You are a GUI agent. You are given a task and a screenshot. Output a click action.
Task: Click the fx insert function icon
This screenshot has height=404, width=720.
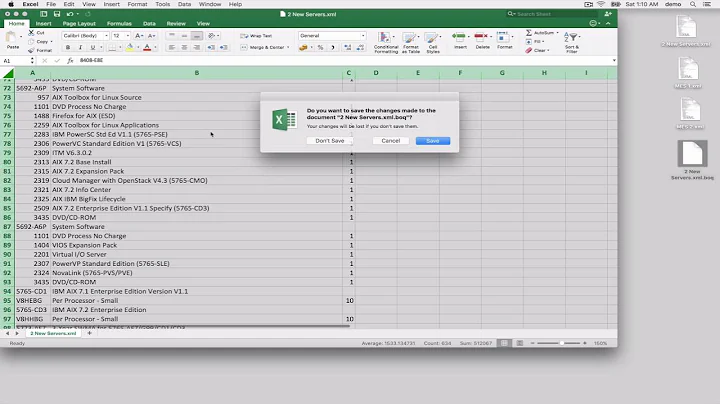[70, 60]
